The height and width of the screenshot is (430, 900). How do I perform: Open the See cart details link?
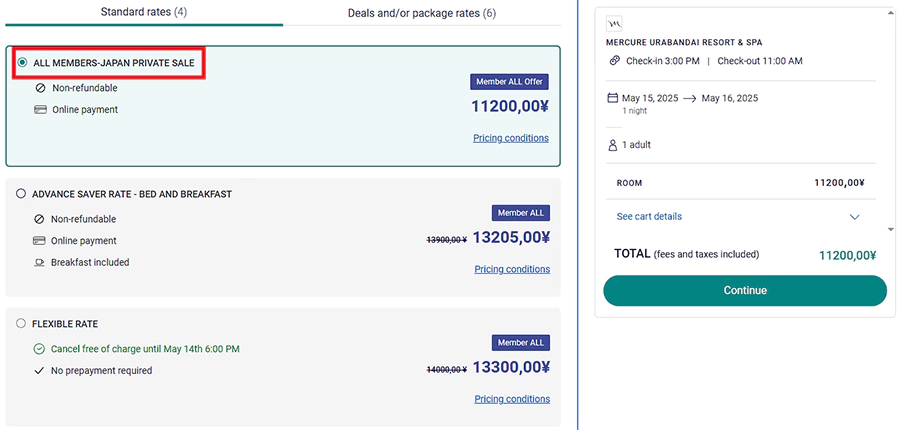tap(649, 217)
